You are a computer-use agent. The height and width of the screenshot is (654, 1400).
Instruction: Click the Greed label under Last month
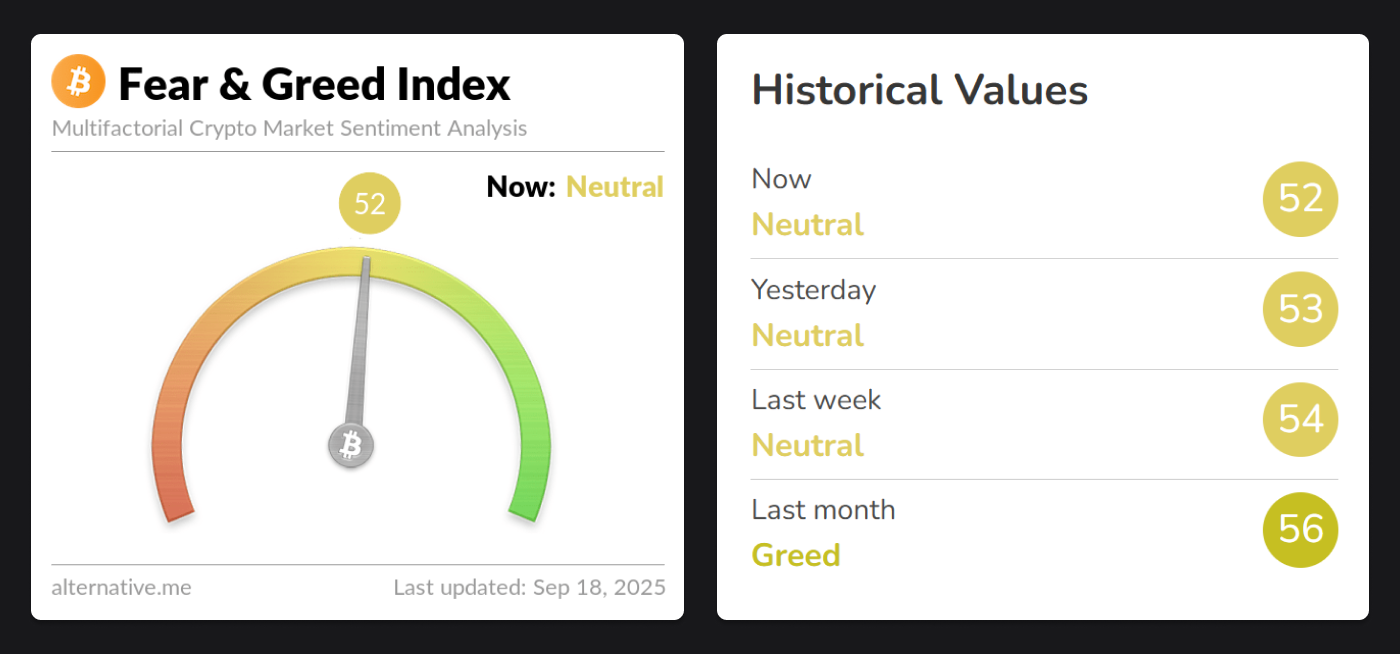pos(796,555)
